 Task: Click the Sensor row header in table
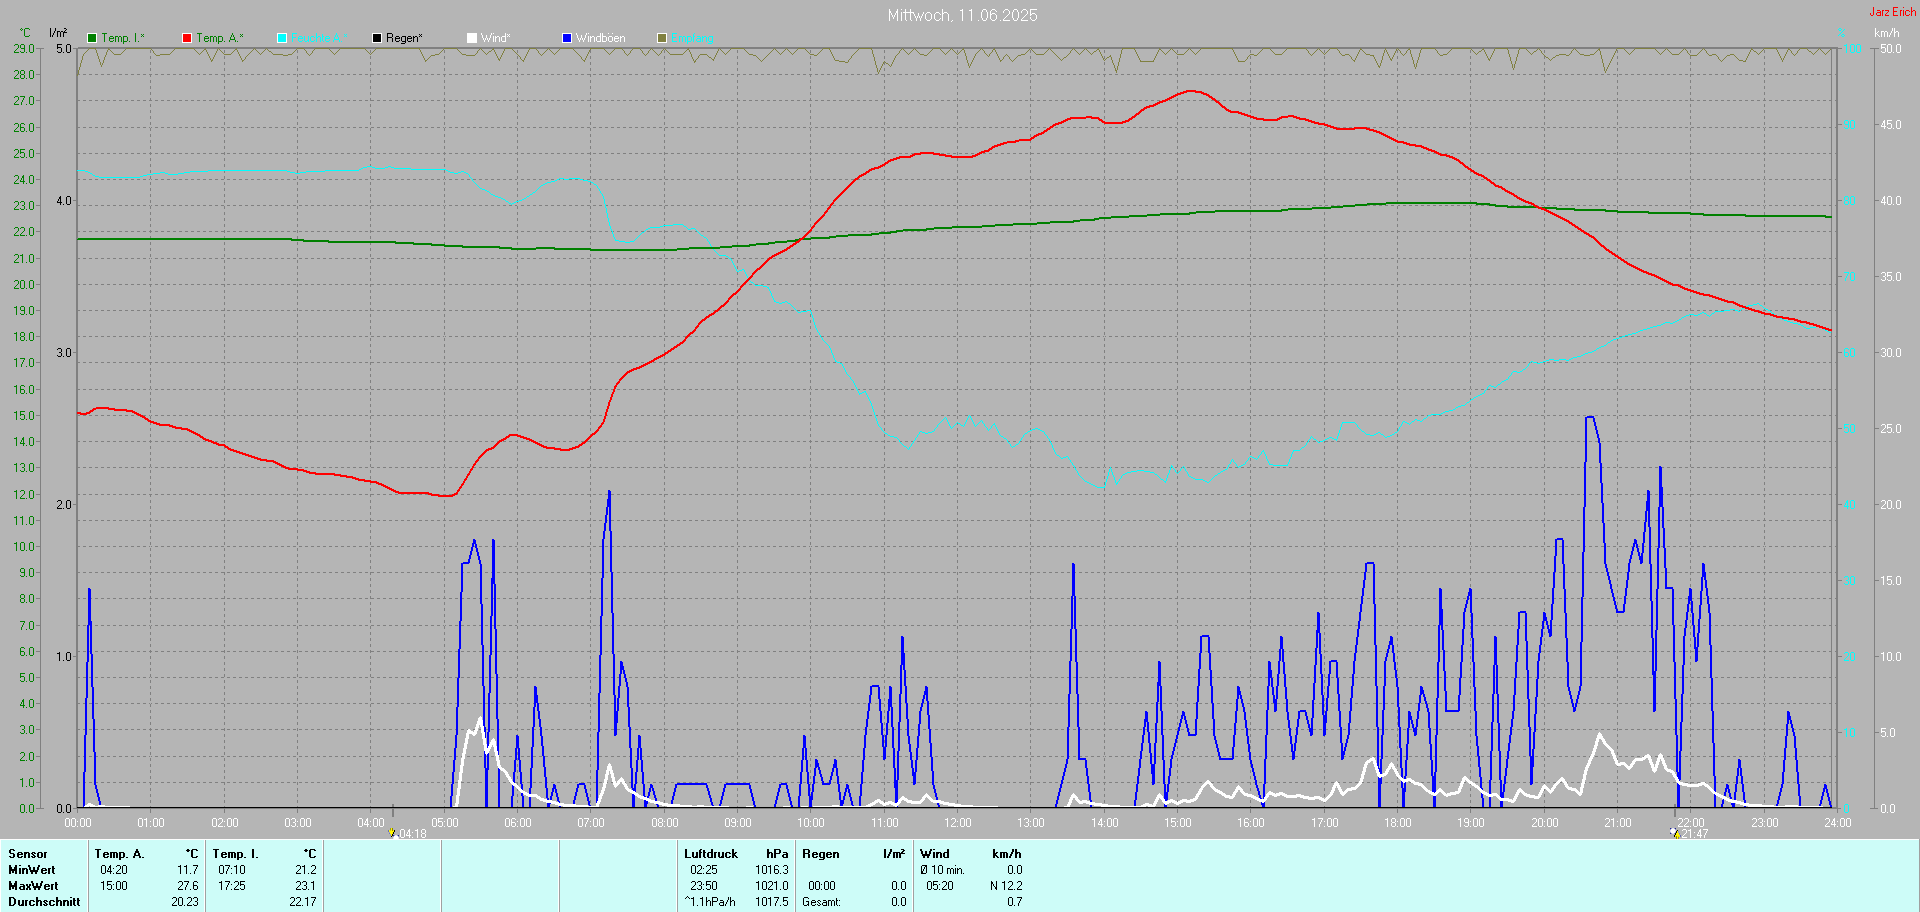(x=28, y=854)
